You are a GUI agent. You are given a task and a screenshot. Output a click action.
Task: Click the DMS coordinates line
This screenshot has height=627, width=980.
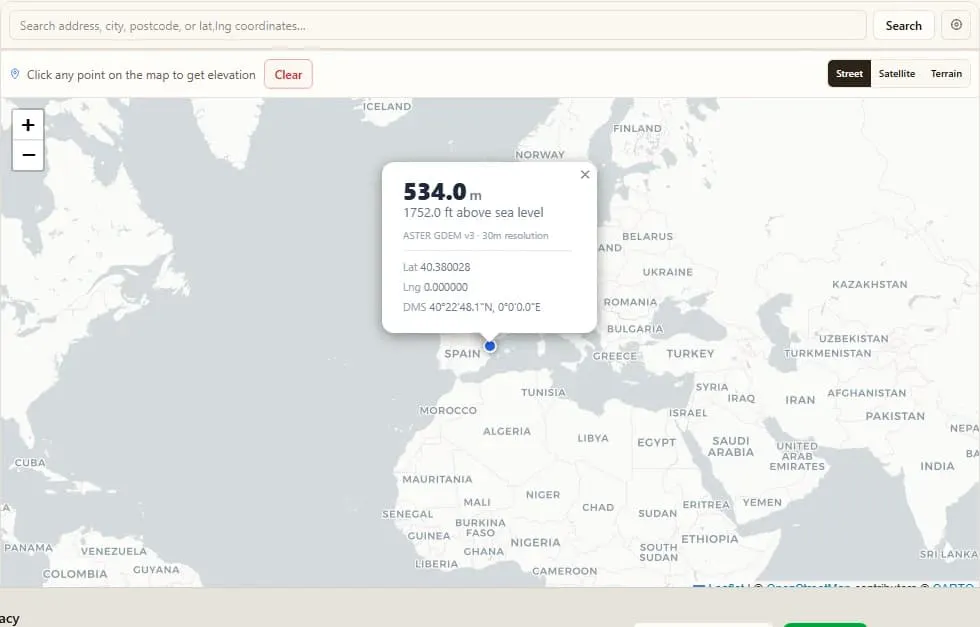(x=471, y=307)
